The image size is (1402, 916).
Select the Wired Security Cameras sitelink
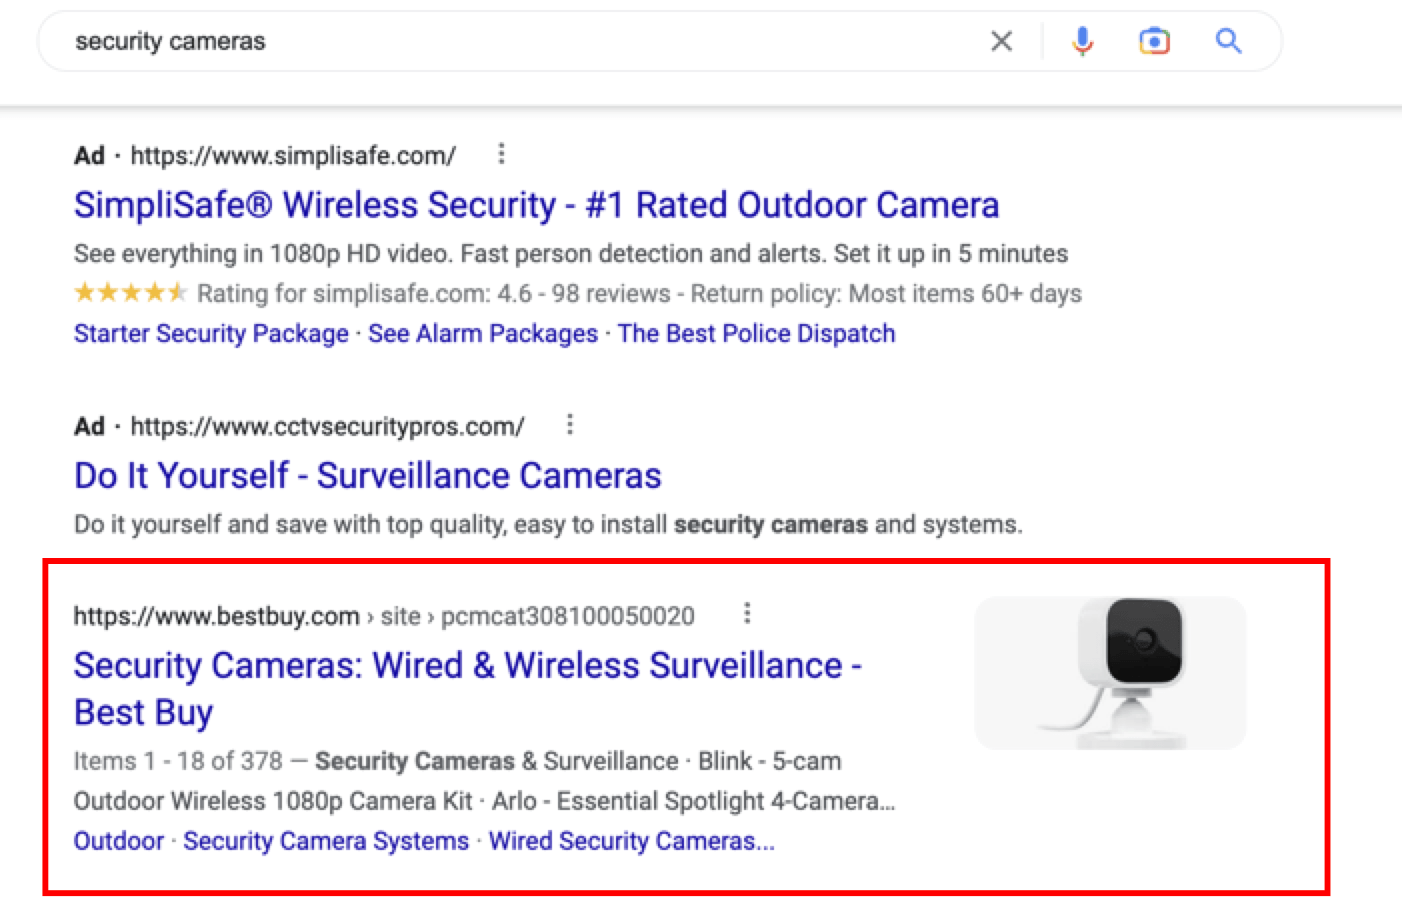[x=631, y=841]
